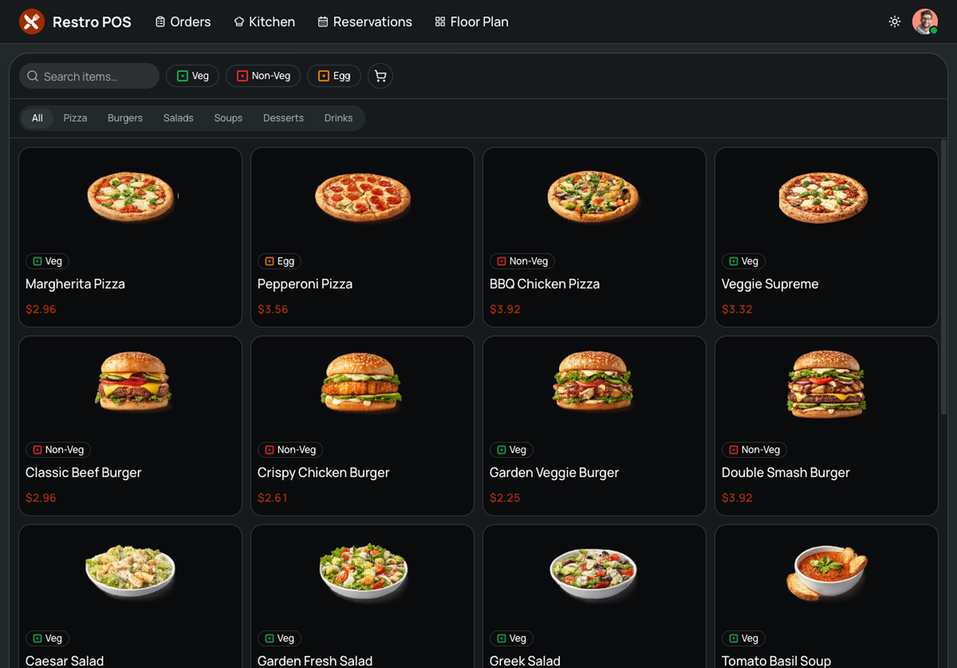Switch to the Burgers category
The height and width of the screenshot is (668, 957).
tap(125, 118)
